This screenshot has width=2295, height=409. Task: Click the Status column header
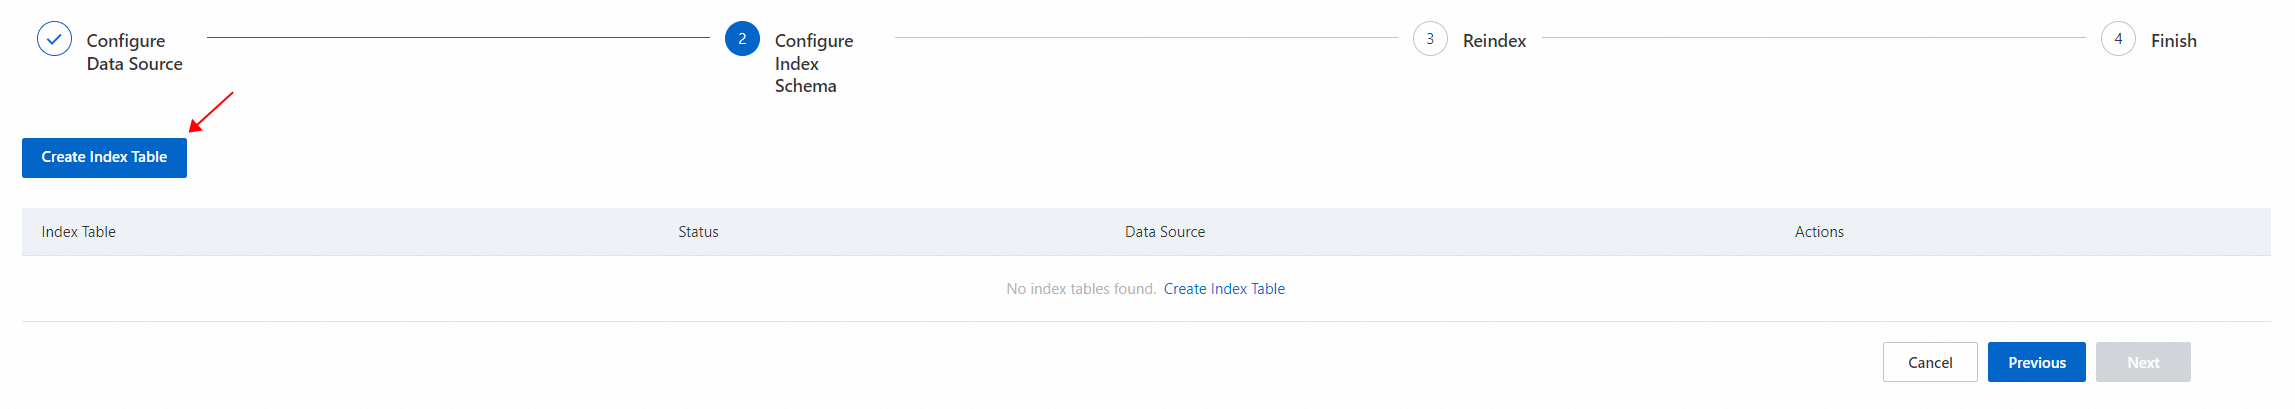(698, 232)
